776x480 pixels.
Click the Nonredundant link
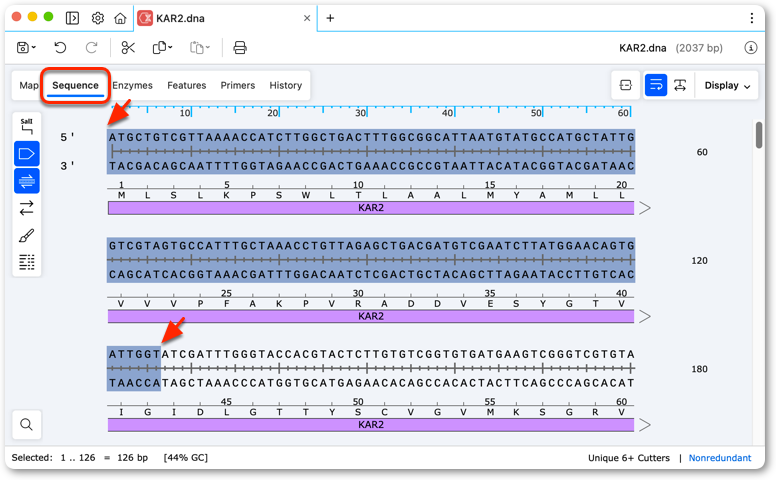(720, 458)
